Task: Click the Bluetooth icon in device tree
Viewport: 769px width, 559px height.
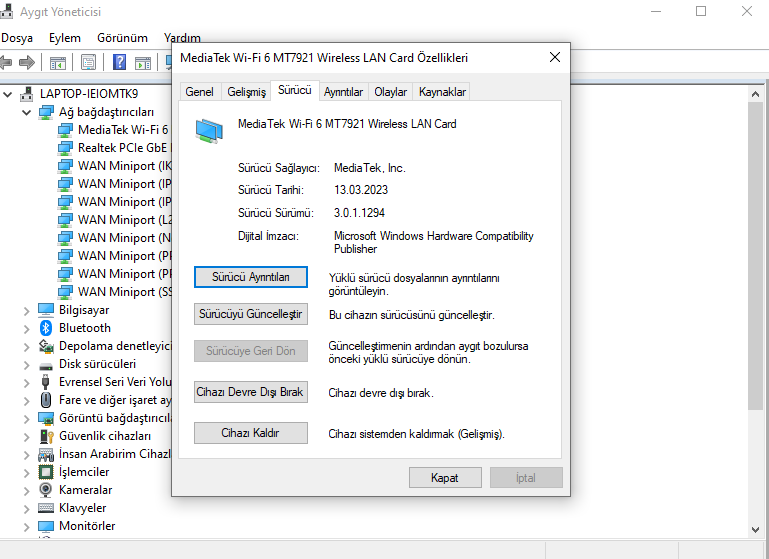Action: [46, 328]
